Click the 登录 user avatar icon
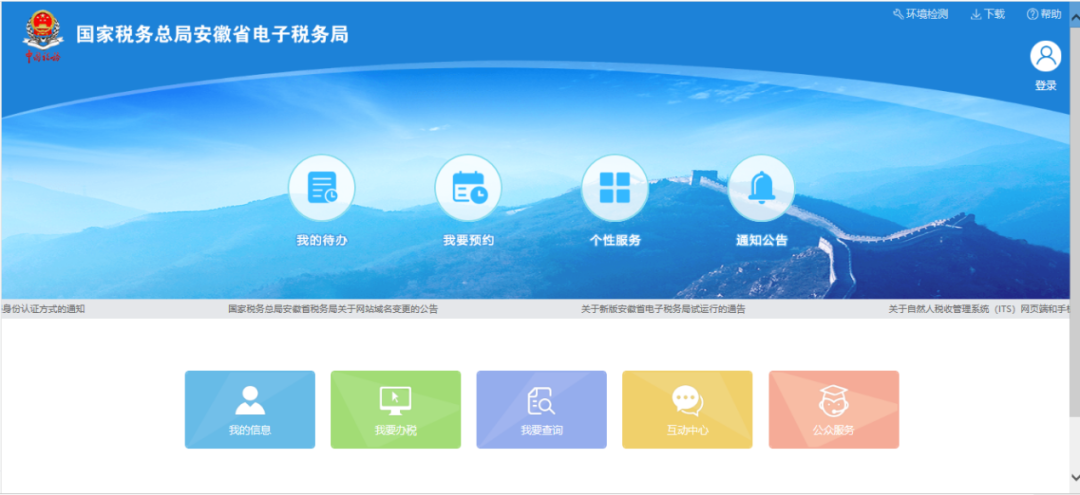 click(x=1046, y=56)
